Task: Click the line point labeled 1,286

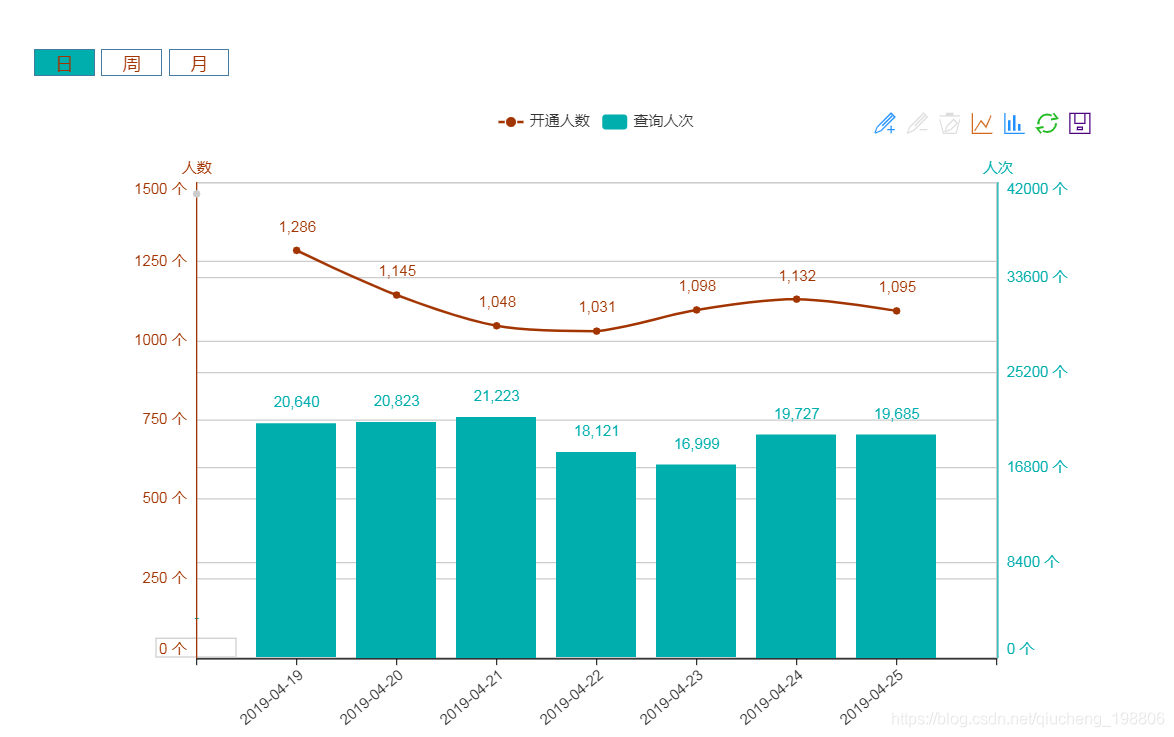Action: pos(296,250)
